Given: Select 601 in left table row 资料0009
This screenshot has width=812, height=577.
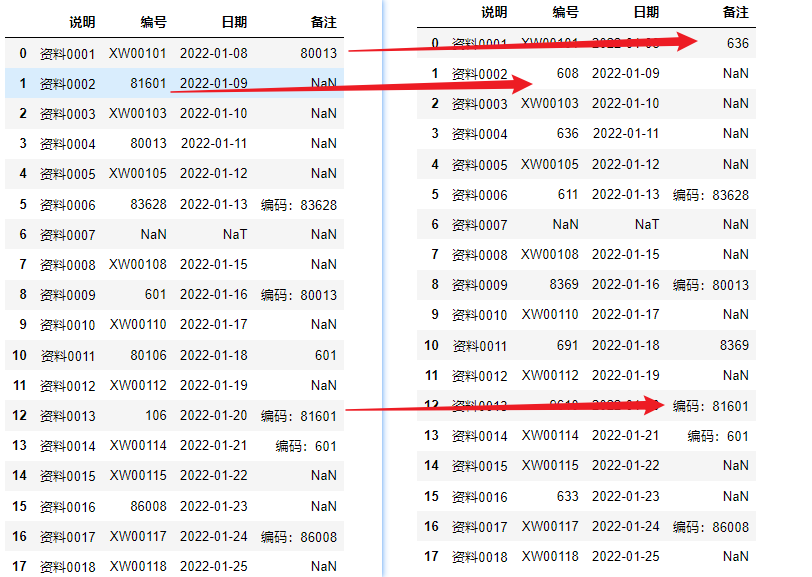Looking at the screenshot, I should point(155,295).
